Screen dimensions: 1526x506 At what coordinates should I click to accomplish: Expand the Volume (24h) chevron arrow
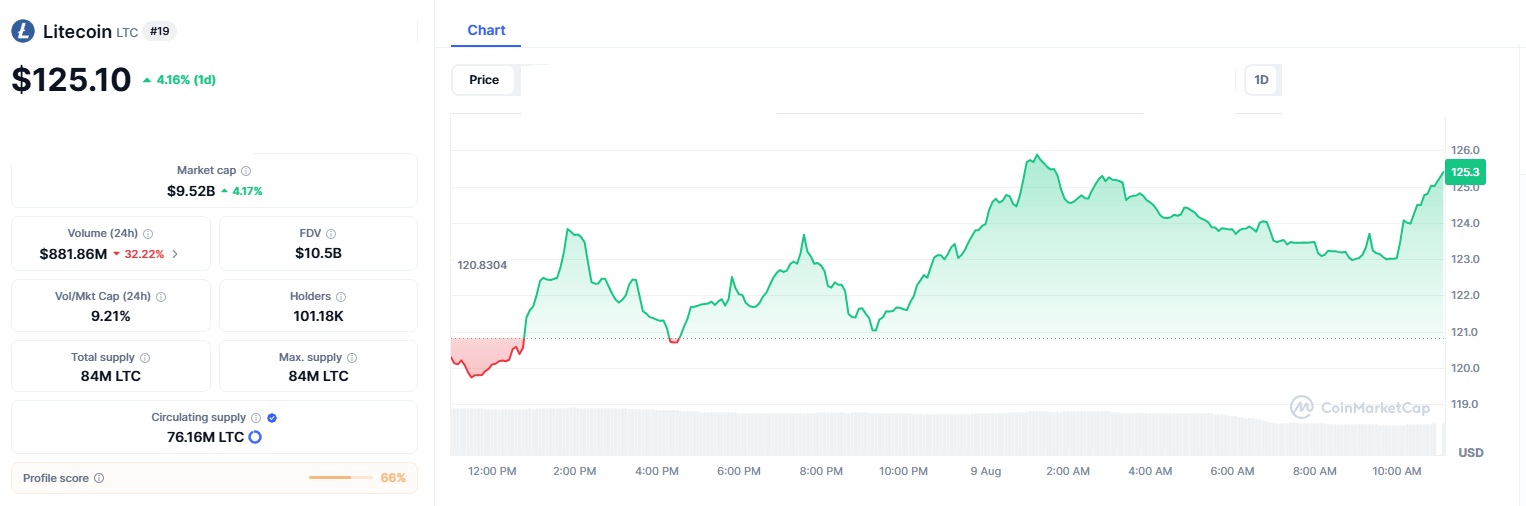[176, 254]
